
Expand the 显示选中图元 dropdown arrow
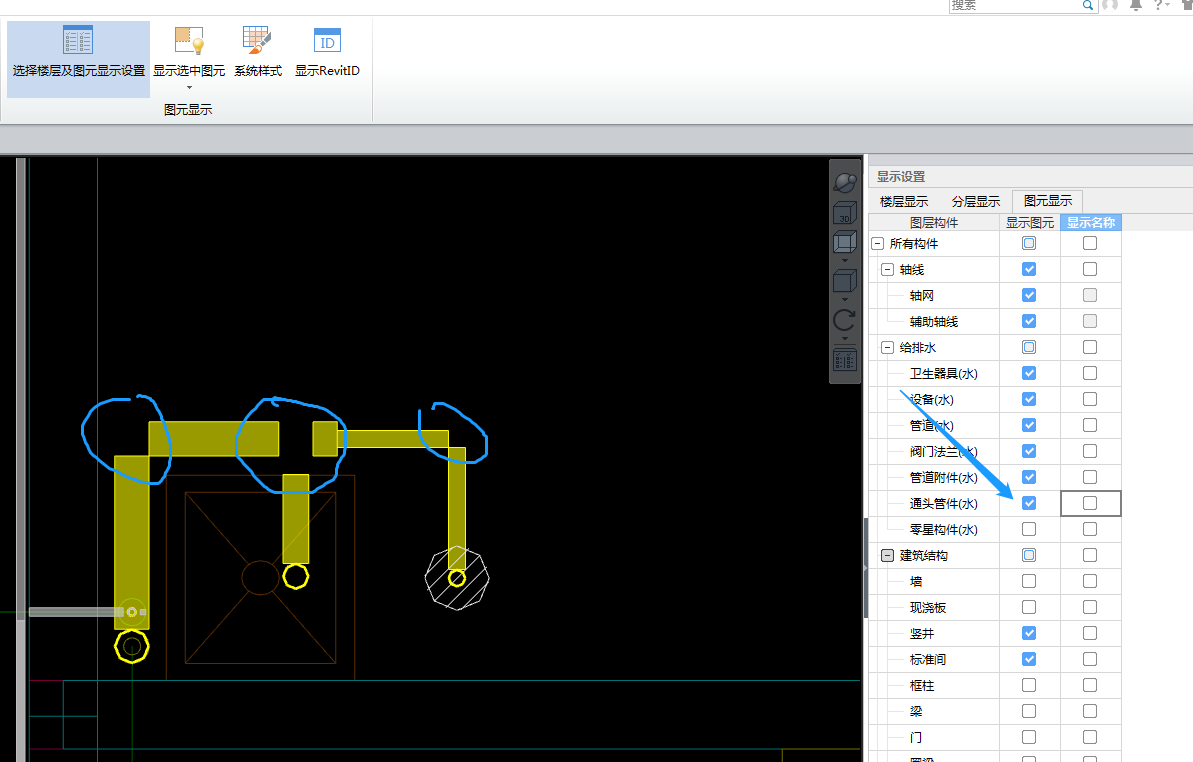point(189,87)
